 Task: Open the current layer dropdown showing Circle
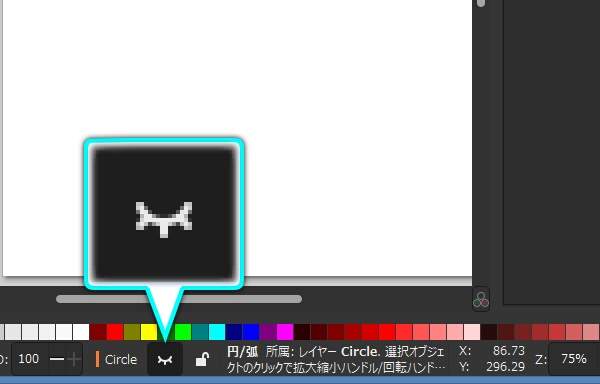[x=116, y=360]
